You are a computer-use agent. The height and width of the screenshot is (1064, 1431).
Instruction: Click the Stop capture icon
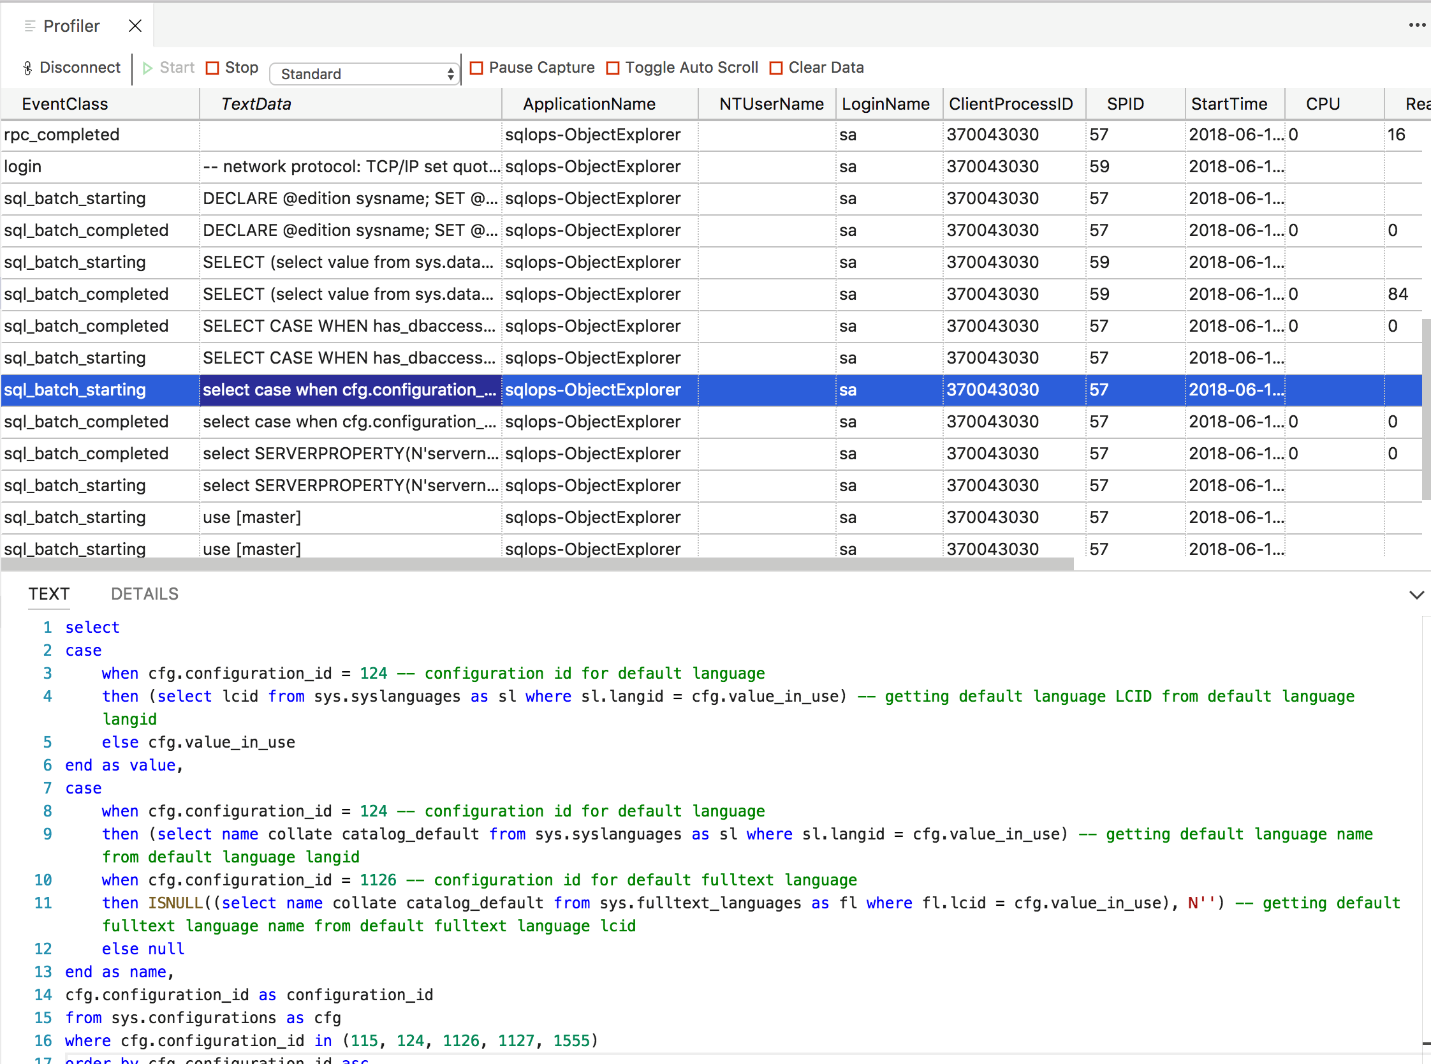click(x=211, y=67)
